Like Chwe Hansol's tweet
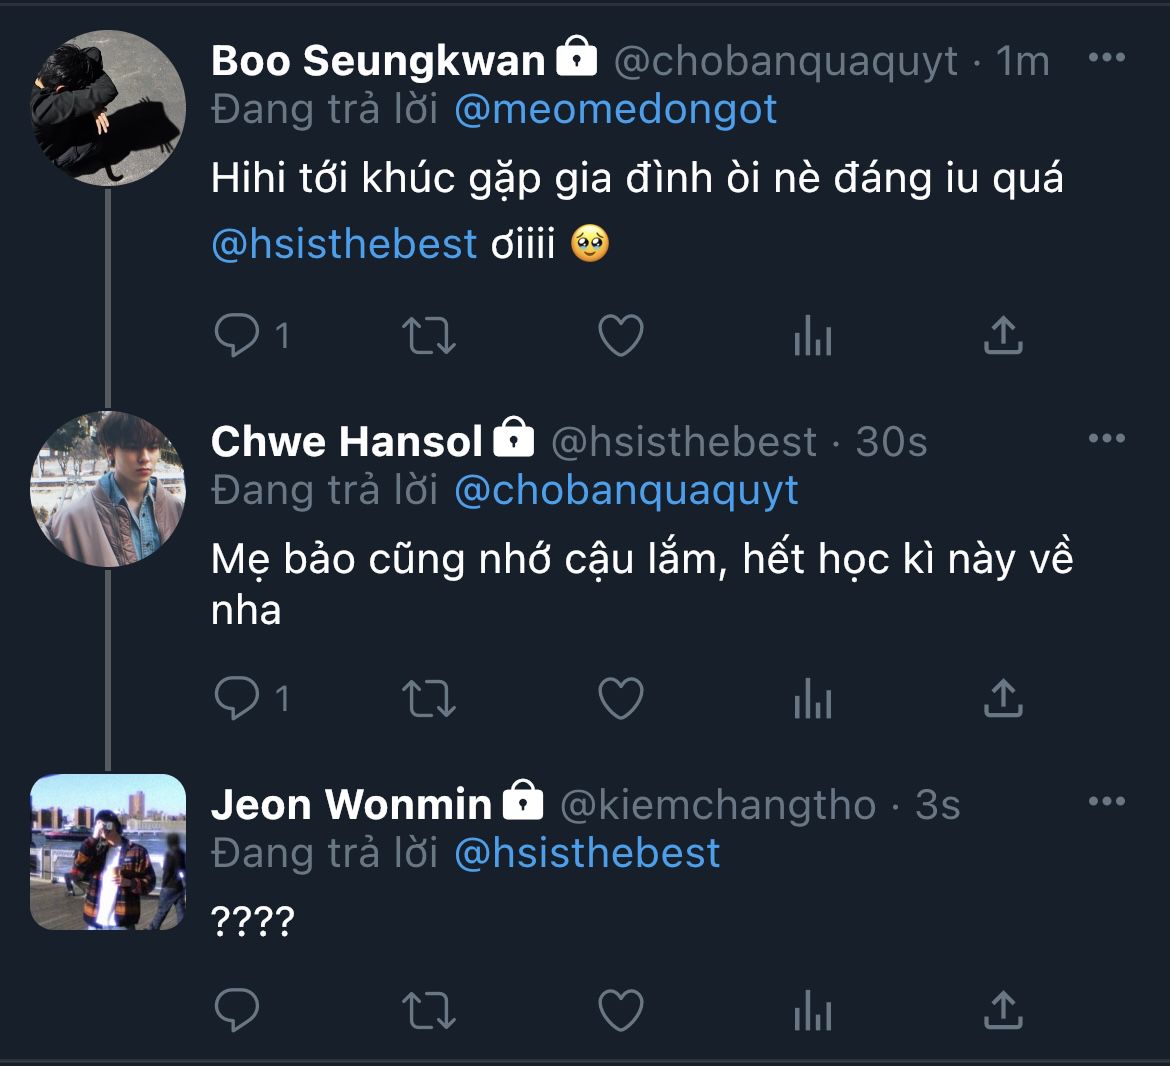Viewport: 1170px width, 1066px height. point(620,698)
